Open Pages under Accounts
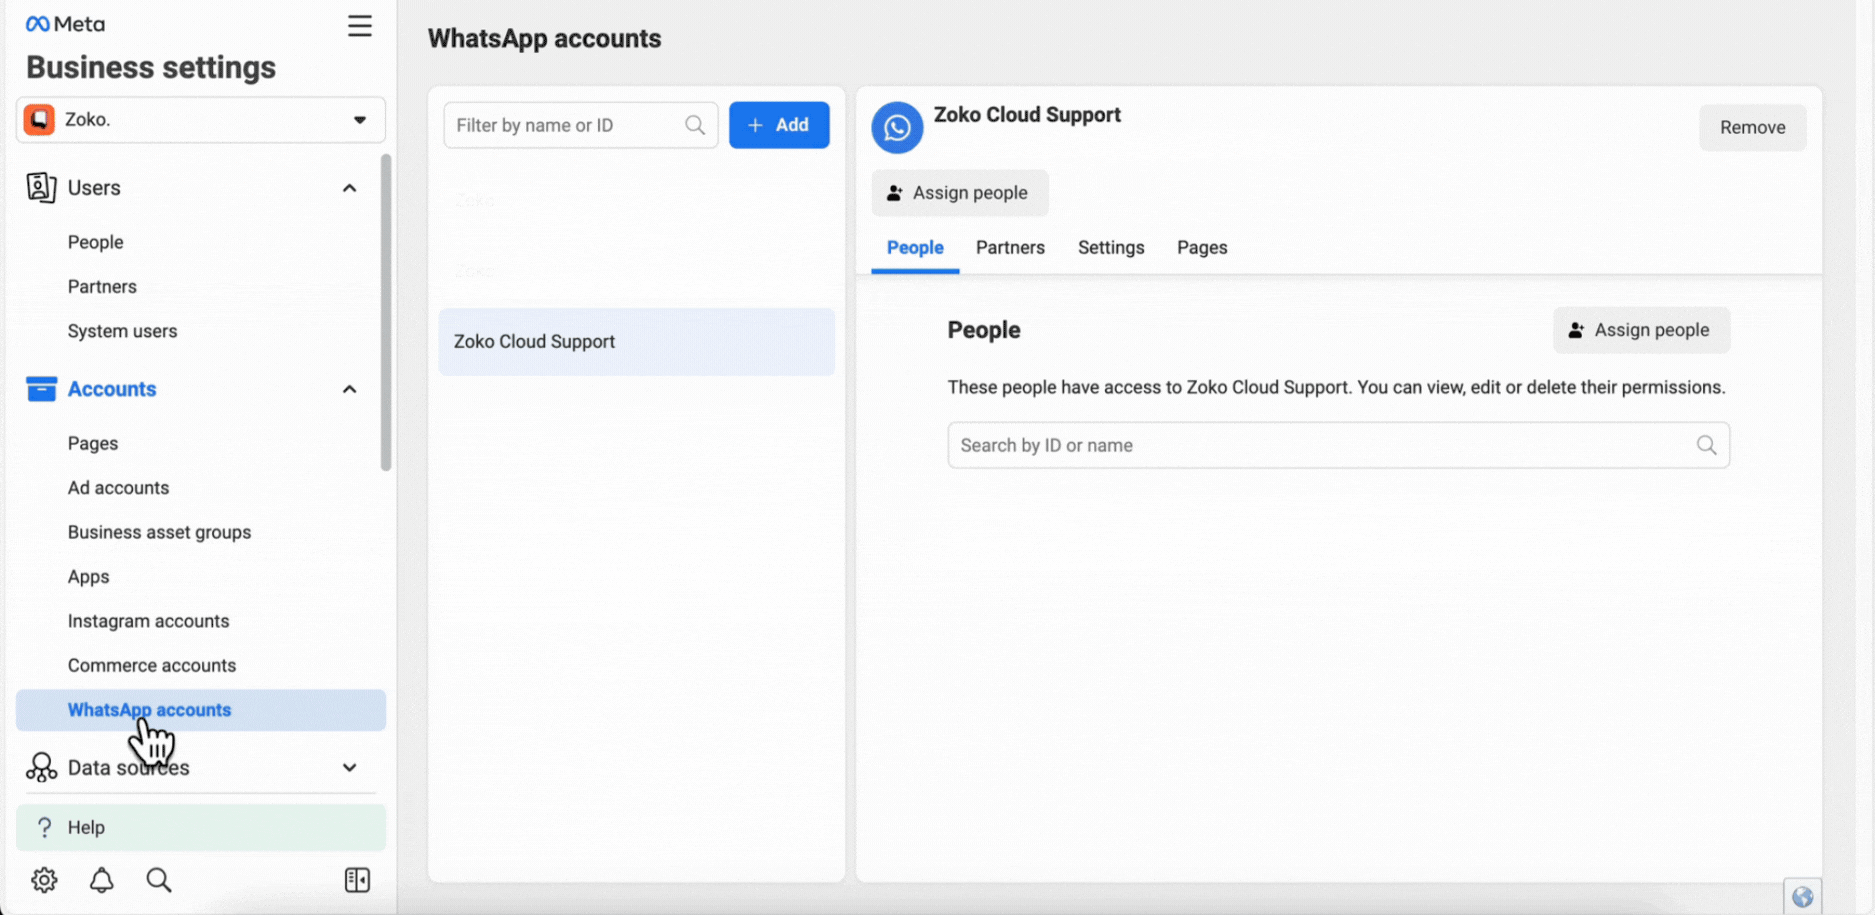This screenshot has height=915, width=1875. click(93, 443)
